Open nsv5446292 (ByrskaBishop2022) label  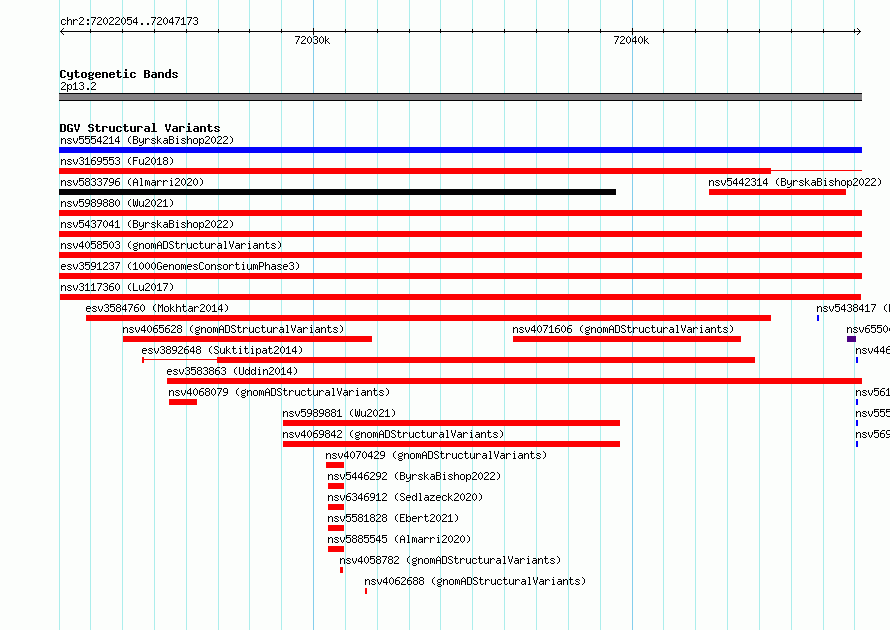point(414,476)
